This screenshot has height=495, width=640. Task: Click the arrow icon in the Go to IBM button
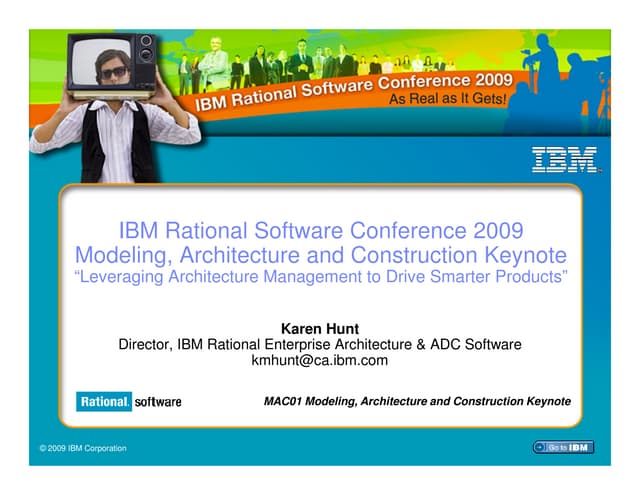click(x=541, y=447)
